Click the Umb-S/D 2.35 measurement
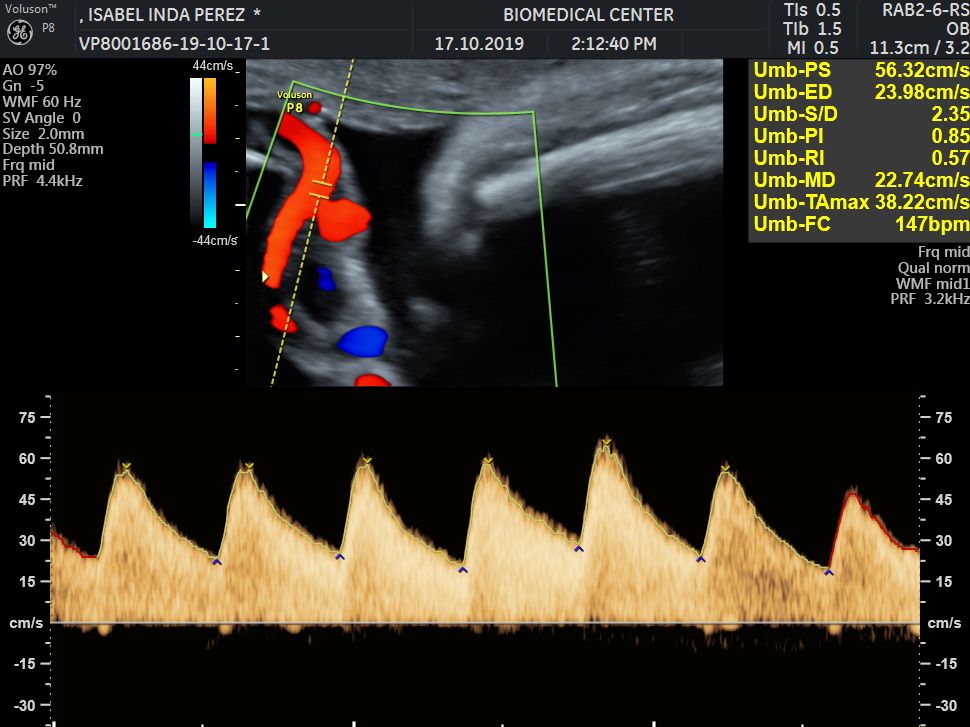This screenshot has width=970, height=727. pos(861,114)
